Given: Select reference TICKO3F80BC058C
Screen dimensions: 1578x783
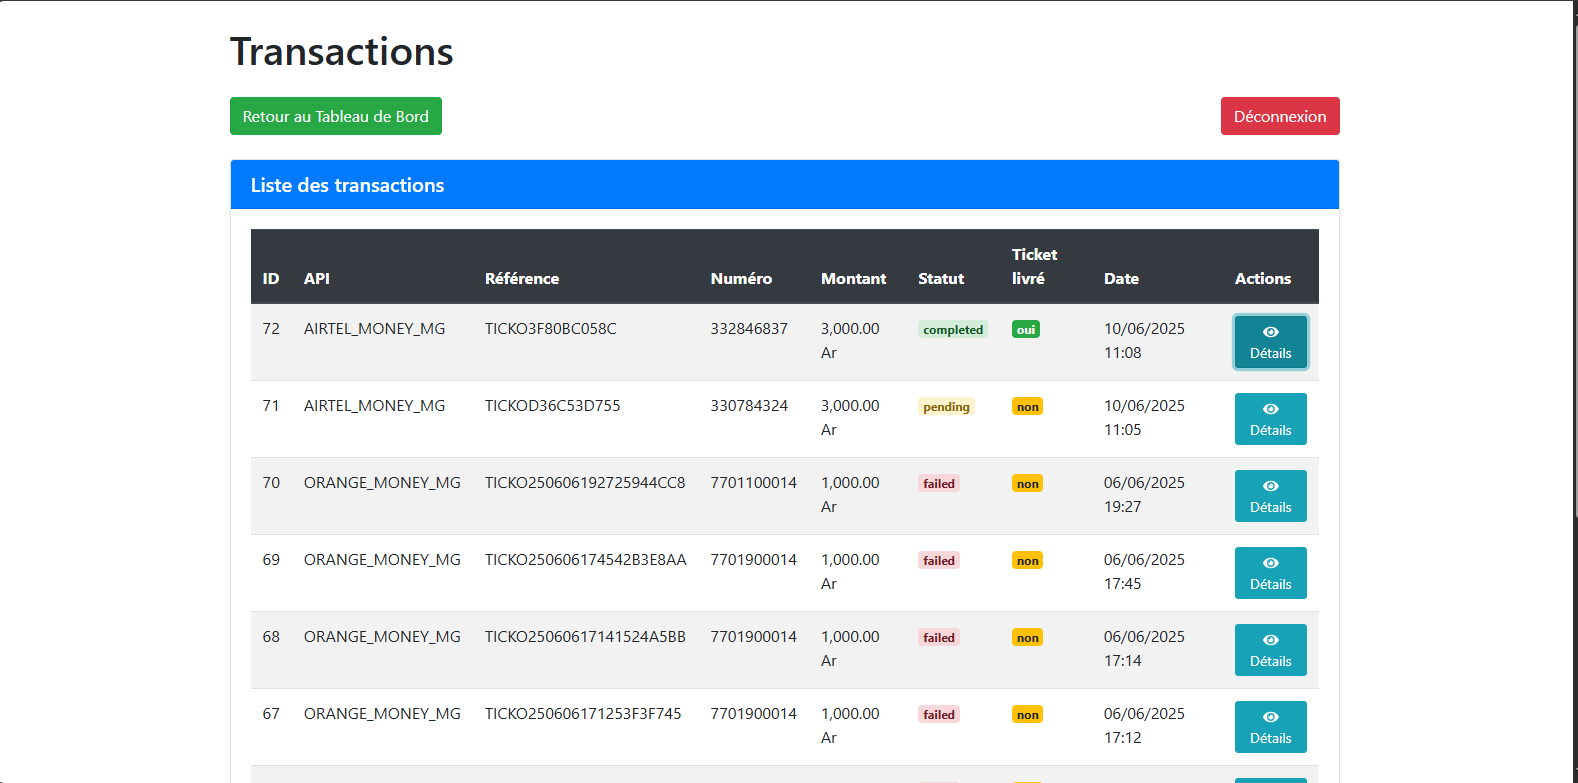Looking at the screenshot, I should pos(550,329).
